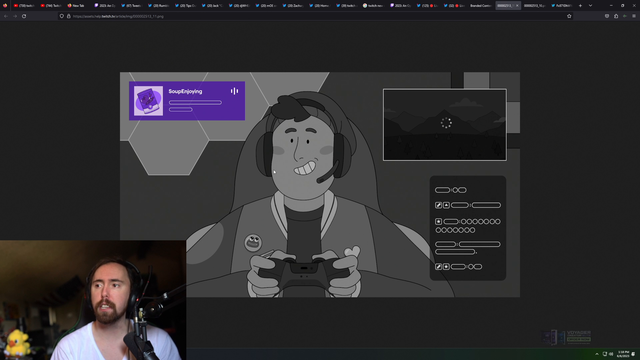Open the network status tray icon
The width and height of the screenshot is (640, 360).
click(x=604, y=354)
